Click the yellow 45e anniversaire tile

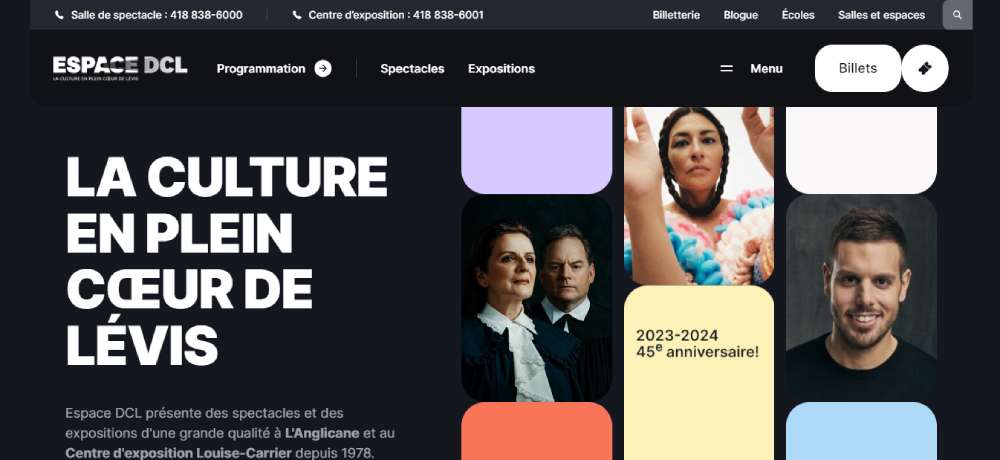[699, 373]
